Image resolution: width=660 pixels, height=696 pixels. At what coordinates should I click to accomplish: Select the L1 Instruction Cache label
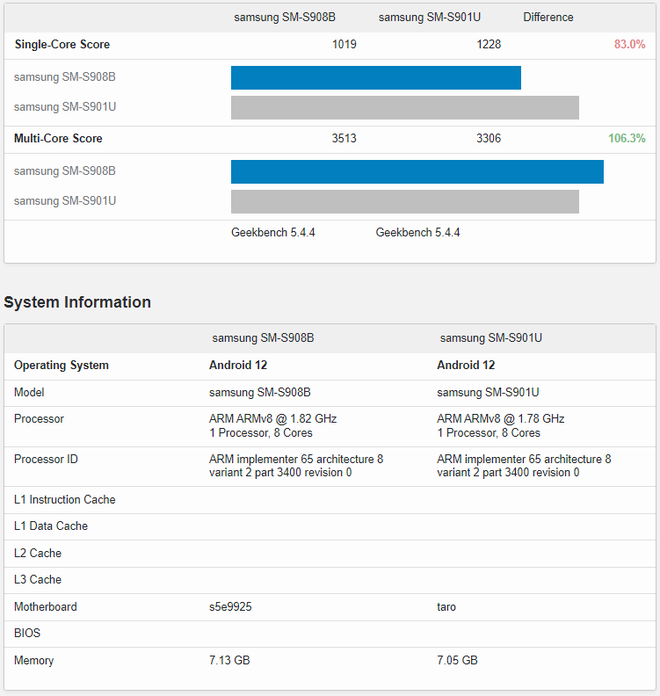(65, 500)
